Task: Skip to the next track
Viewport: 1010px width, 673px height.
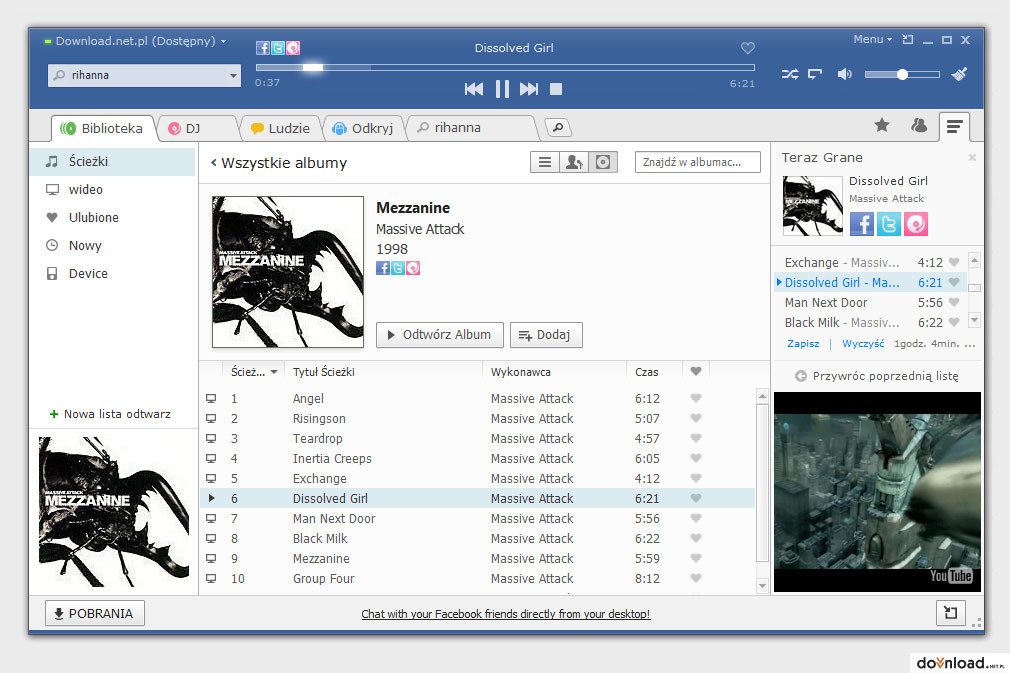Action: [529, 89]
